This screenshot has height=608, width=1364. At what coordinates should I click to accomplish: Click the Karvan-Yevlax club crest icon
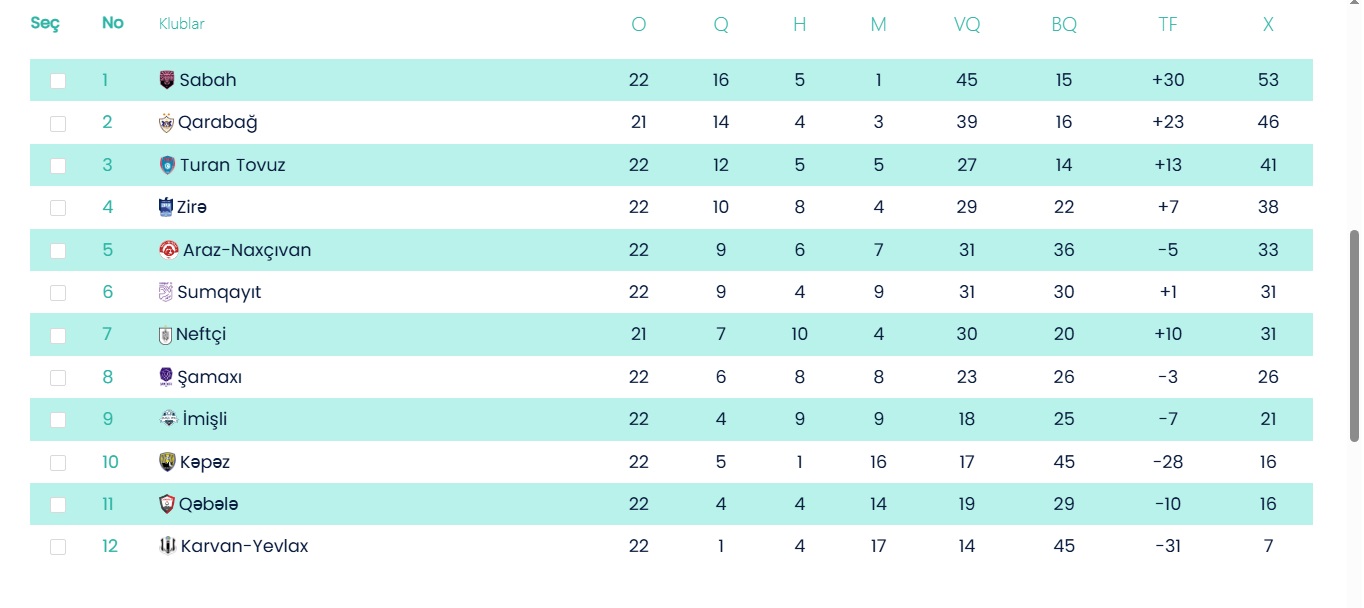pos(167,546)
